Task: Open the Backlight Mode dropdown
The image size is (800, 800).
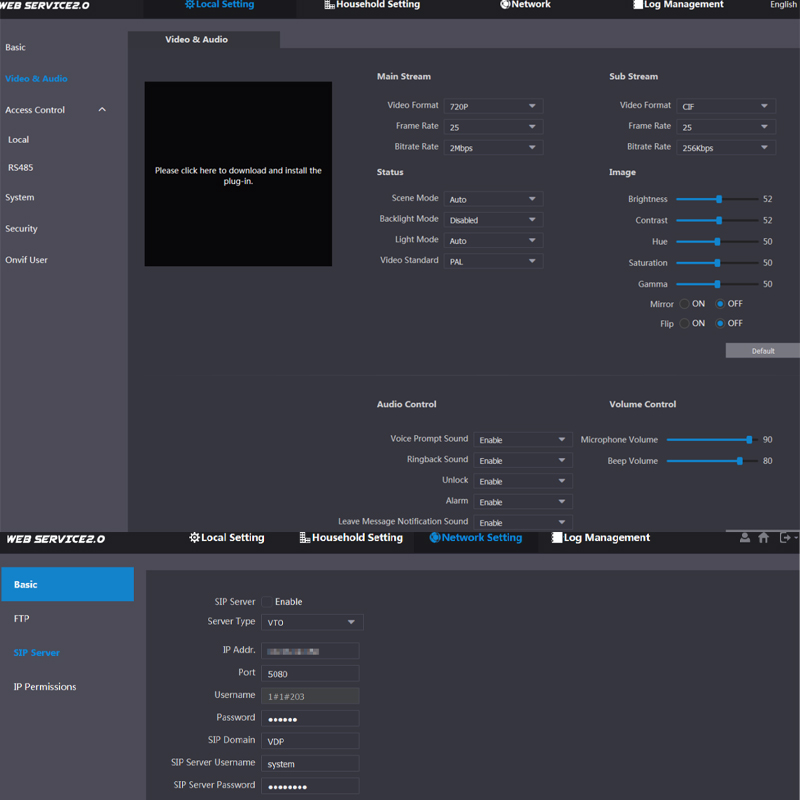Action: point(493,220)
